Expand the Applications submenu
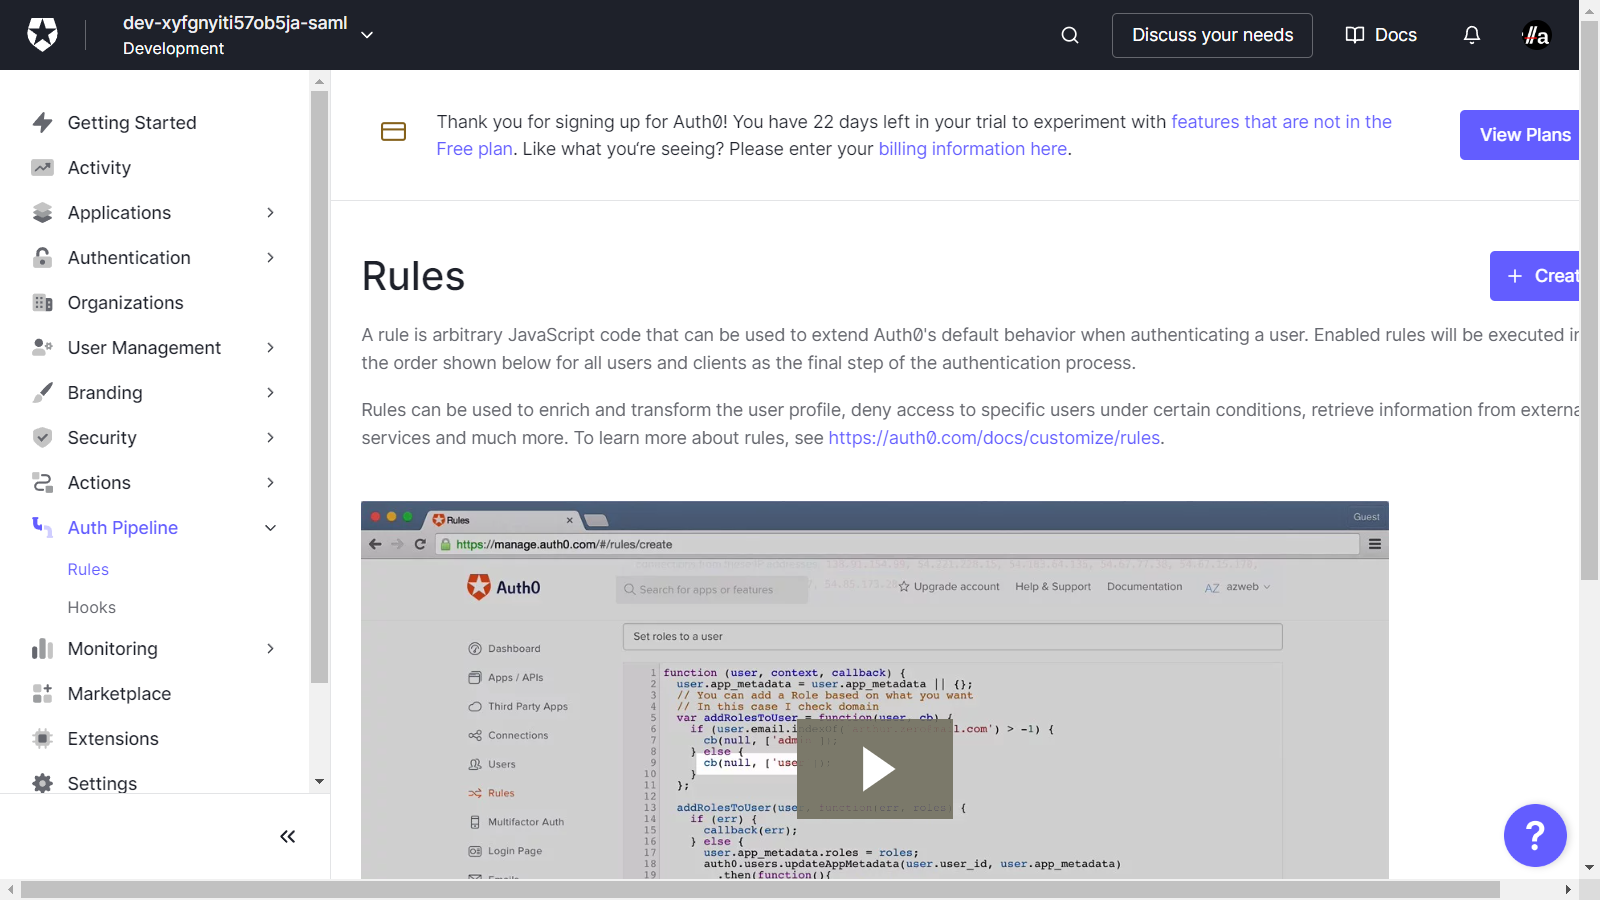 [x=270, y=213]
